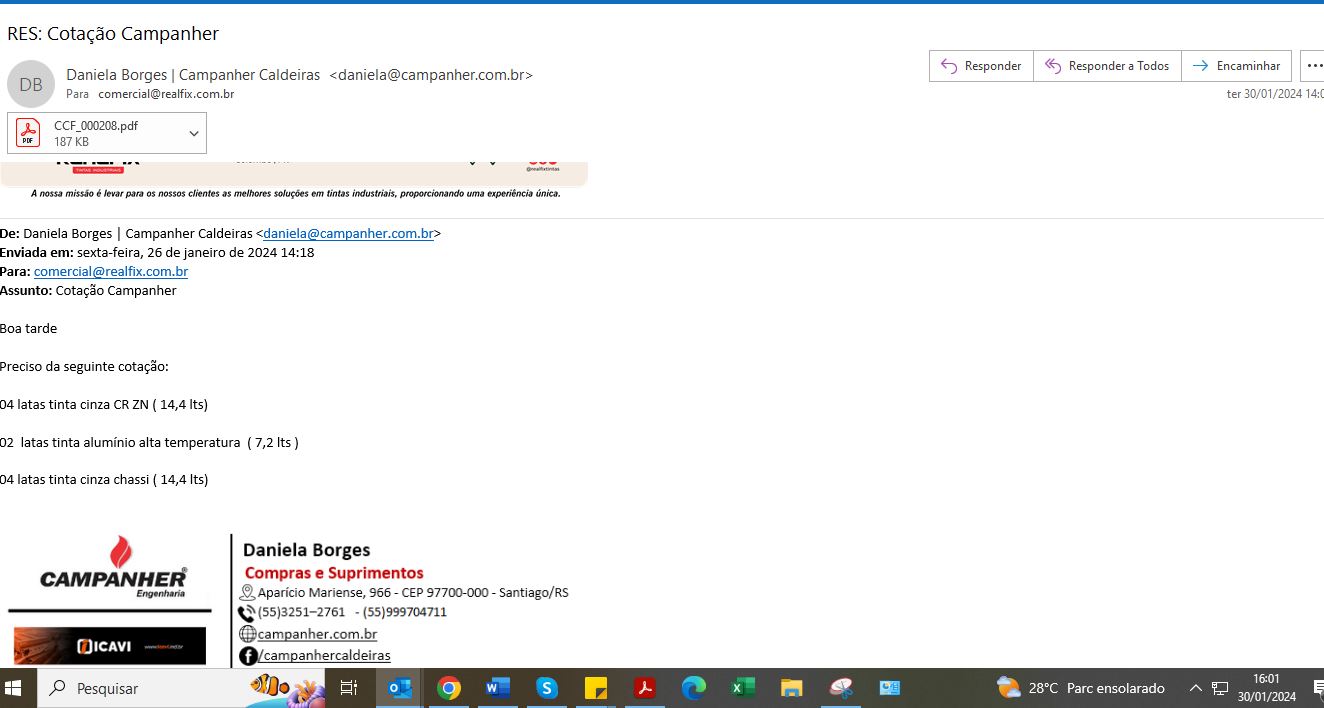Click Responder a Todos

pos(1107,66)
